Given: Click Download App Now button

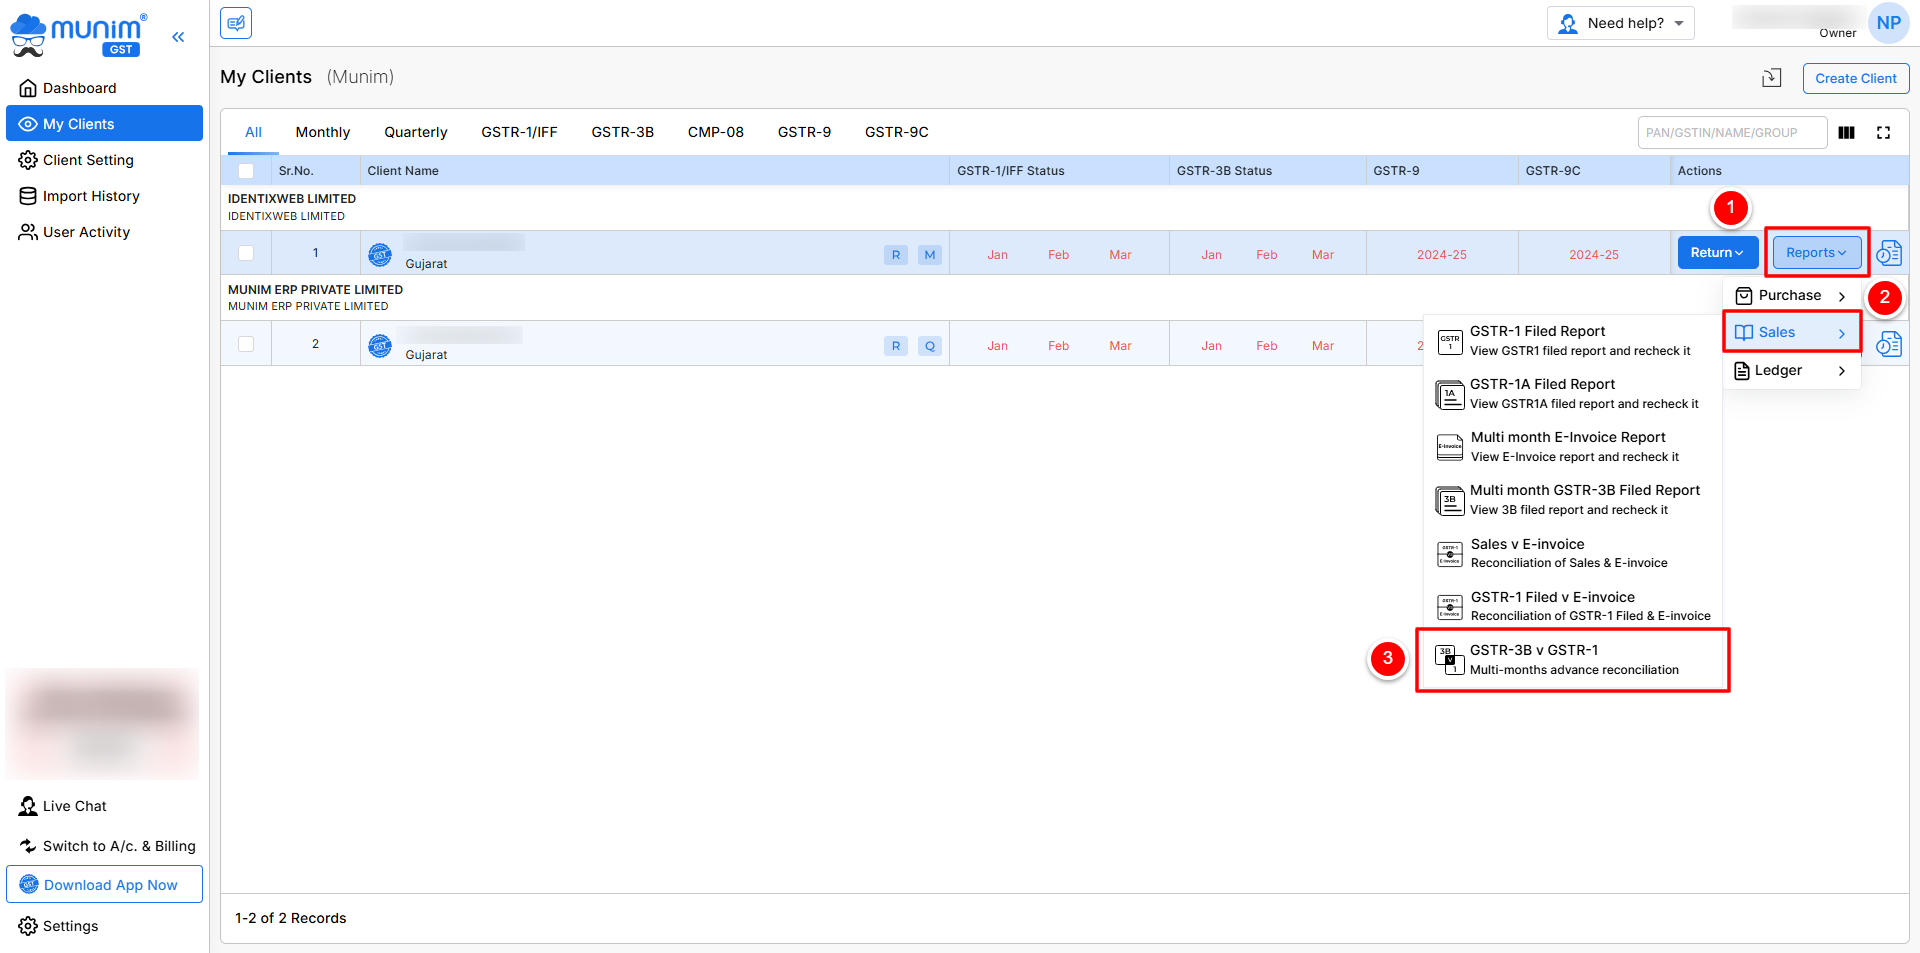Looking at the screenshot, I should click(x=104, y=885).
